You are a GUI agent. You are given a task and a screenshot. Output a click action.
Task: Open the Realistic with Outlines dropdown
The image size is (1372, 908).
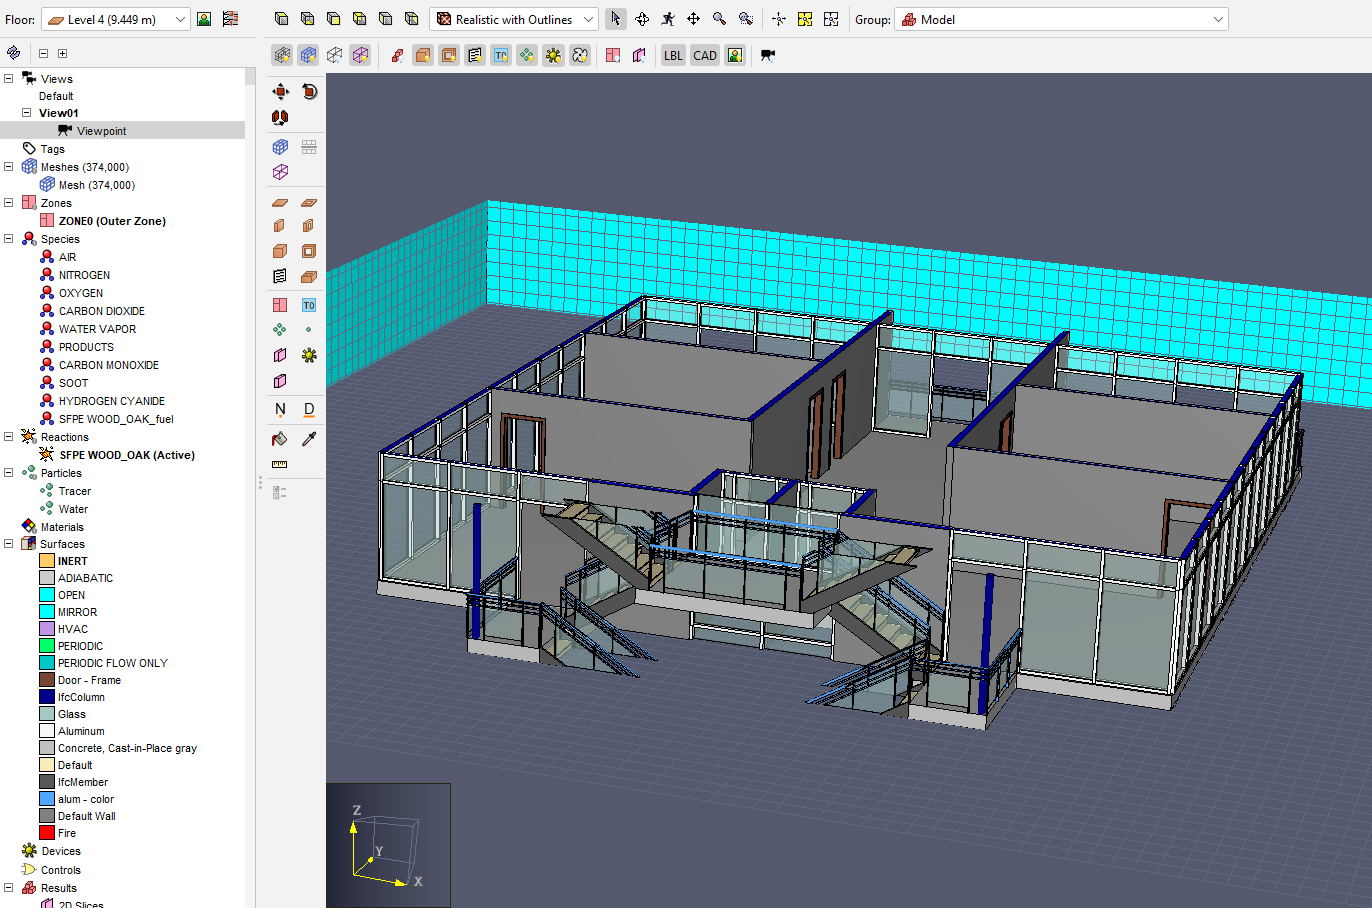point(514,19)
